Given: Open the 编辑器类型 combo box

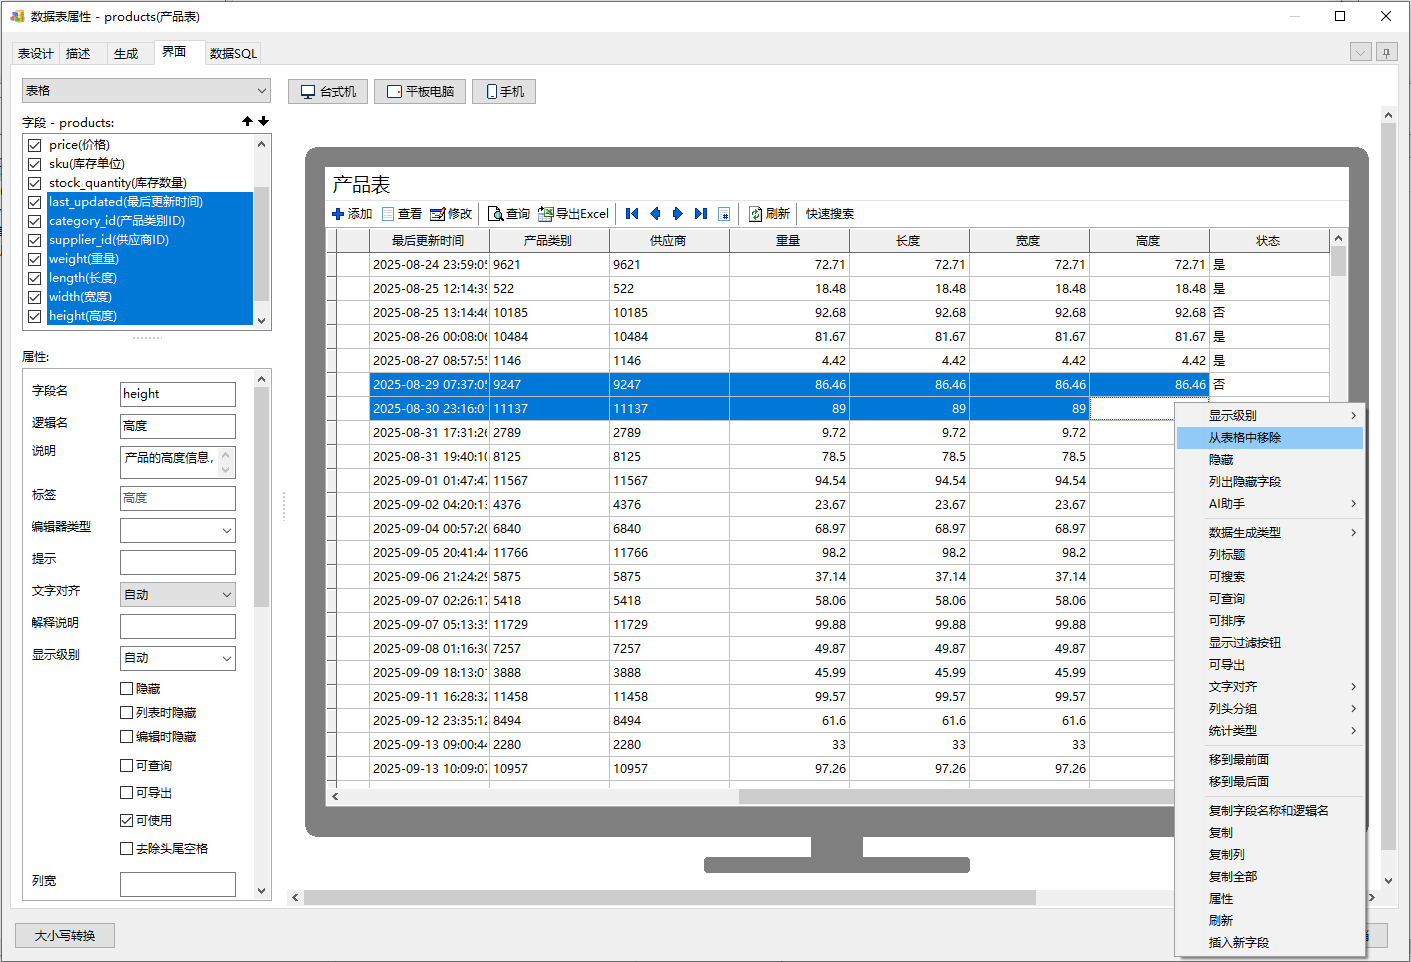Looking at the screenshot, I should click(x=177, y=530).
